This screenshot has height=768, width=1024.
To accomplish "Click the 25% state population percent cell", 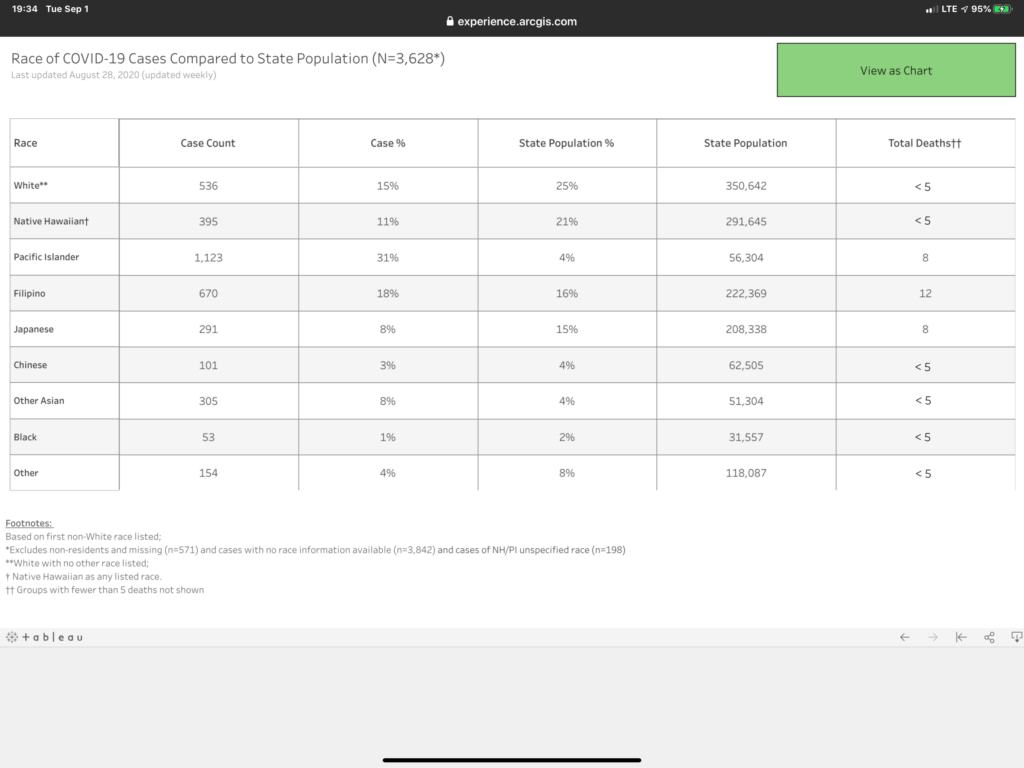I will (567, 186).
